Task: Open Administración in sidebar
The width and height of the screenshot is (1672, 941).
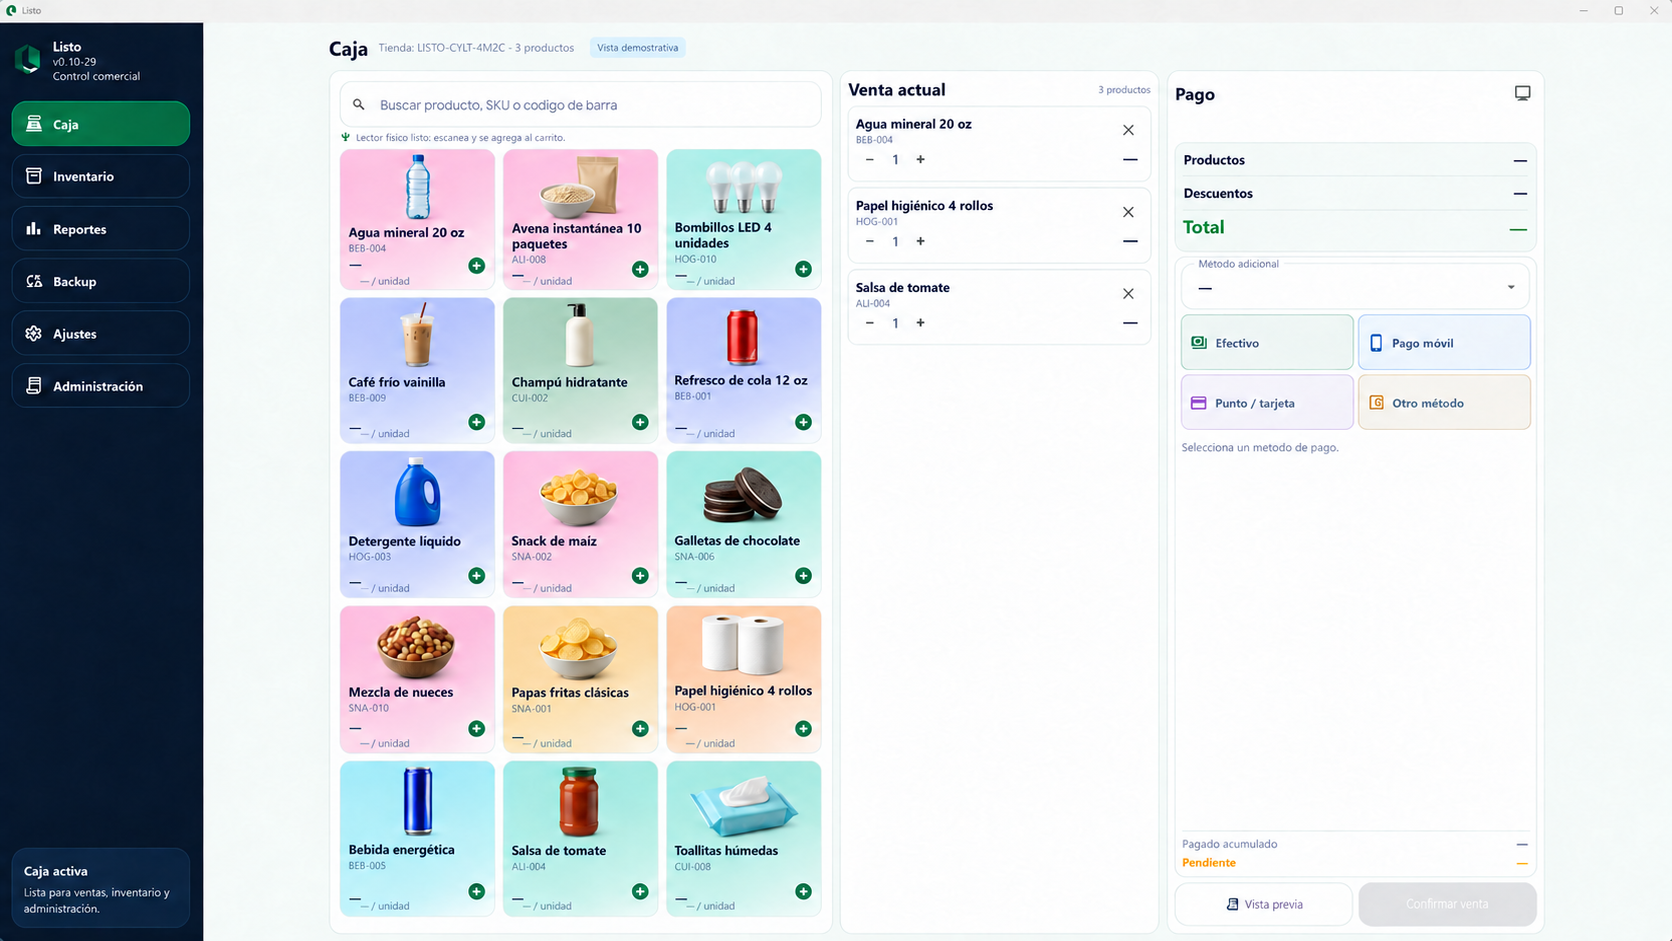Action: click(x=101, y=386)
